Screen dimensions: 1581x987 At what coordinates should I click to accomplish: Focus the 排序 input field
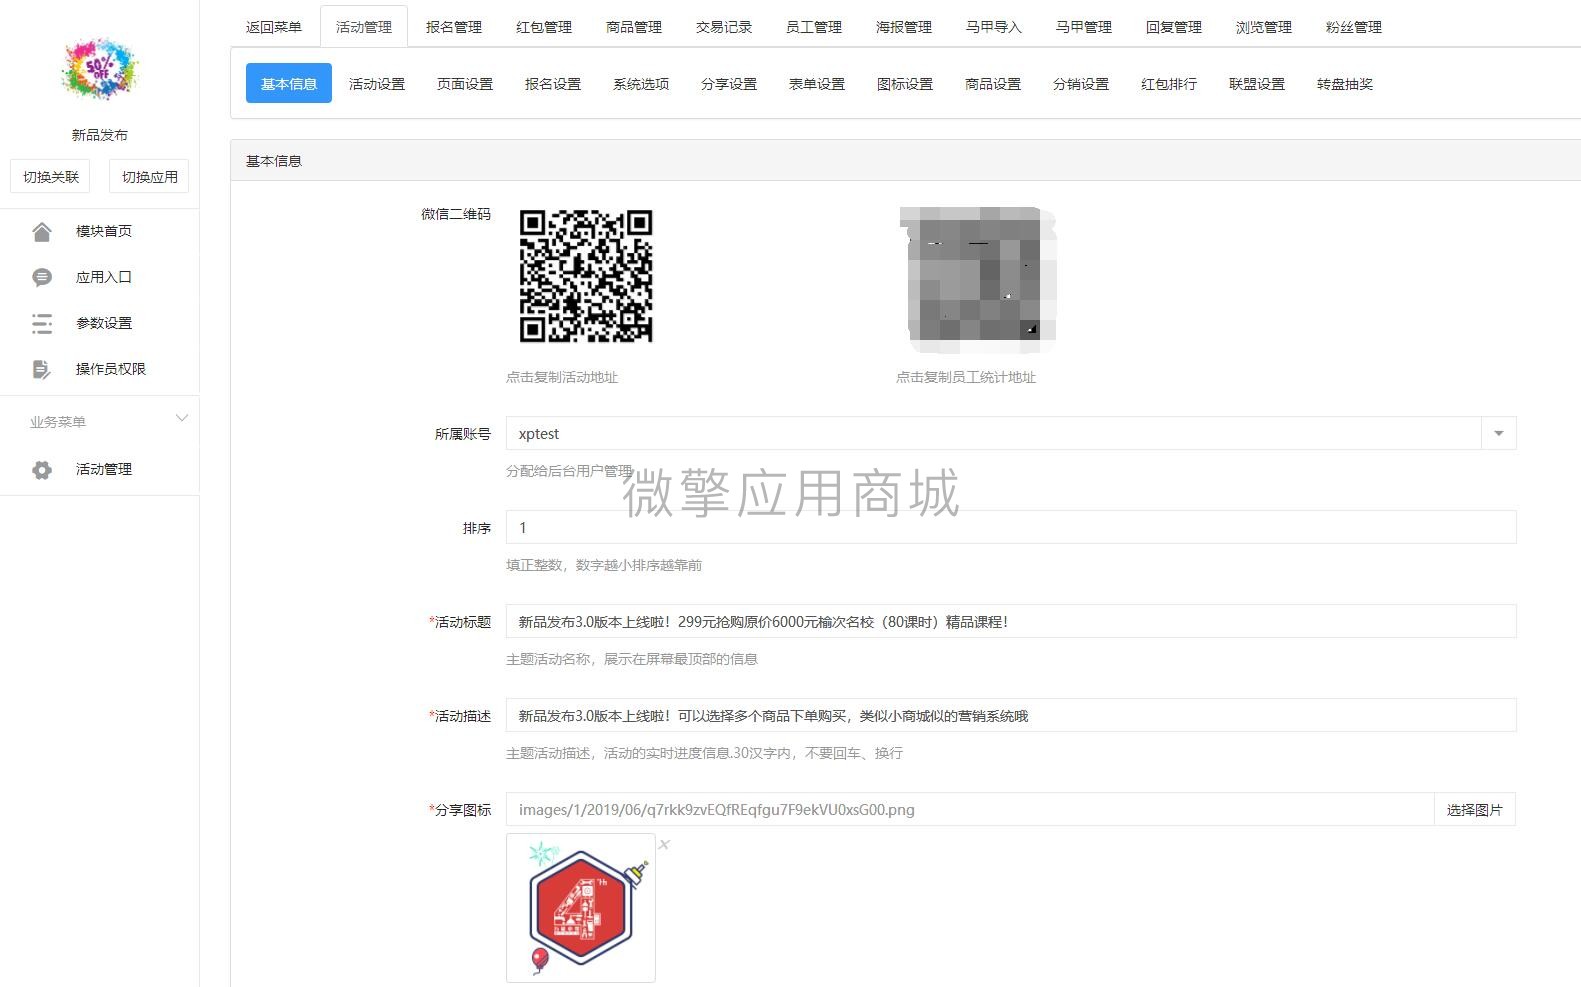1011,528
